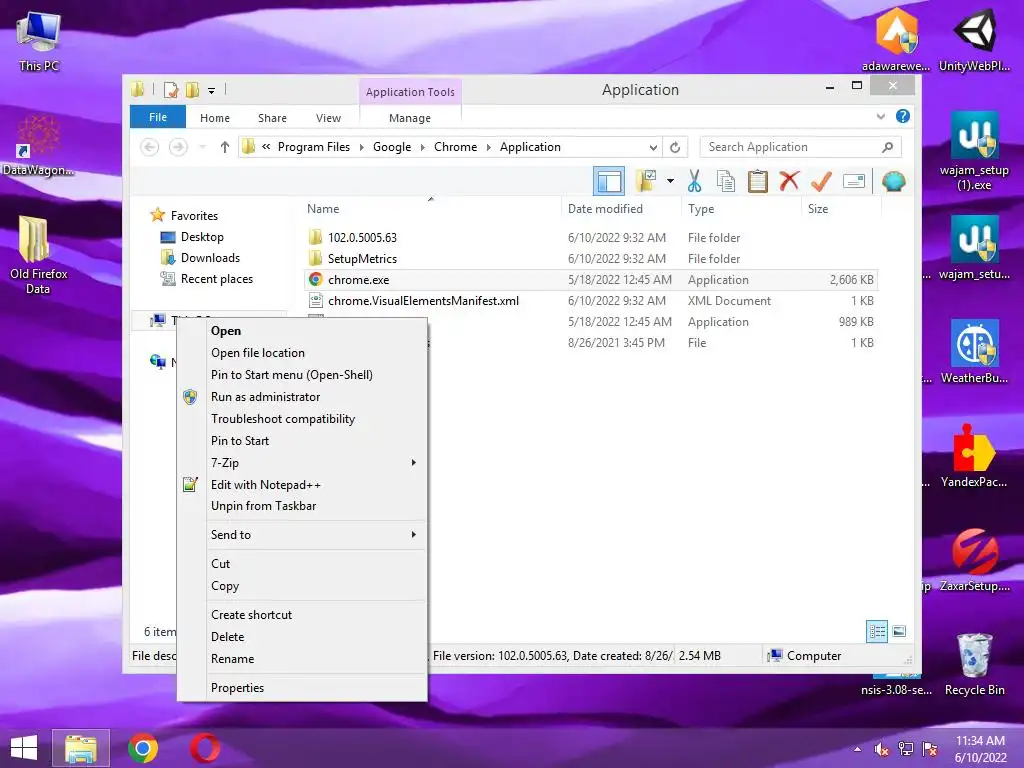Open Classic Explorer settings shell icon
The width and height of the screenshot is (1024, 768).
(893, 181)
